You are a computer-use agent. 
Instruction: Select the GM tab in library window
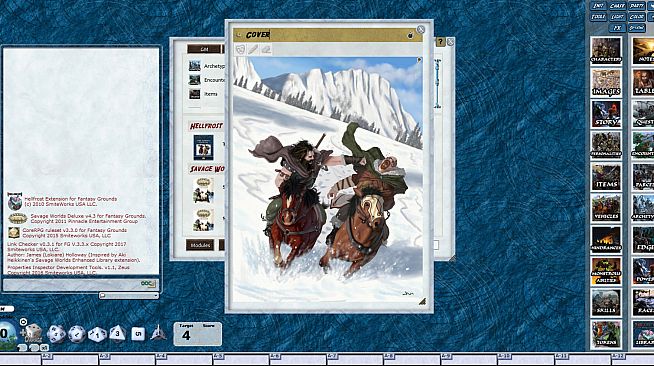[204, 49]
